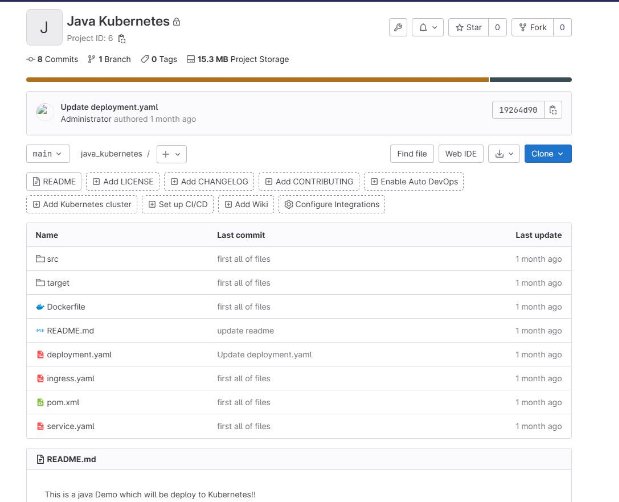This screenshot has height=502, width=619.
Task: Open 'first all of files' commit for src
Action: (x=244, y=259)
